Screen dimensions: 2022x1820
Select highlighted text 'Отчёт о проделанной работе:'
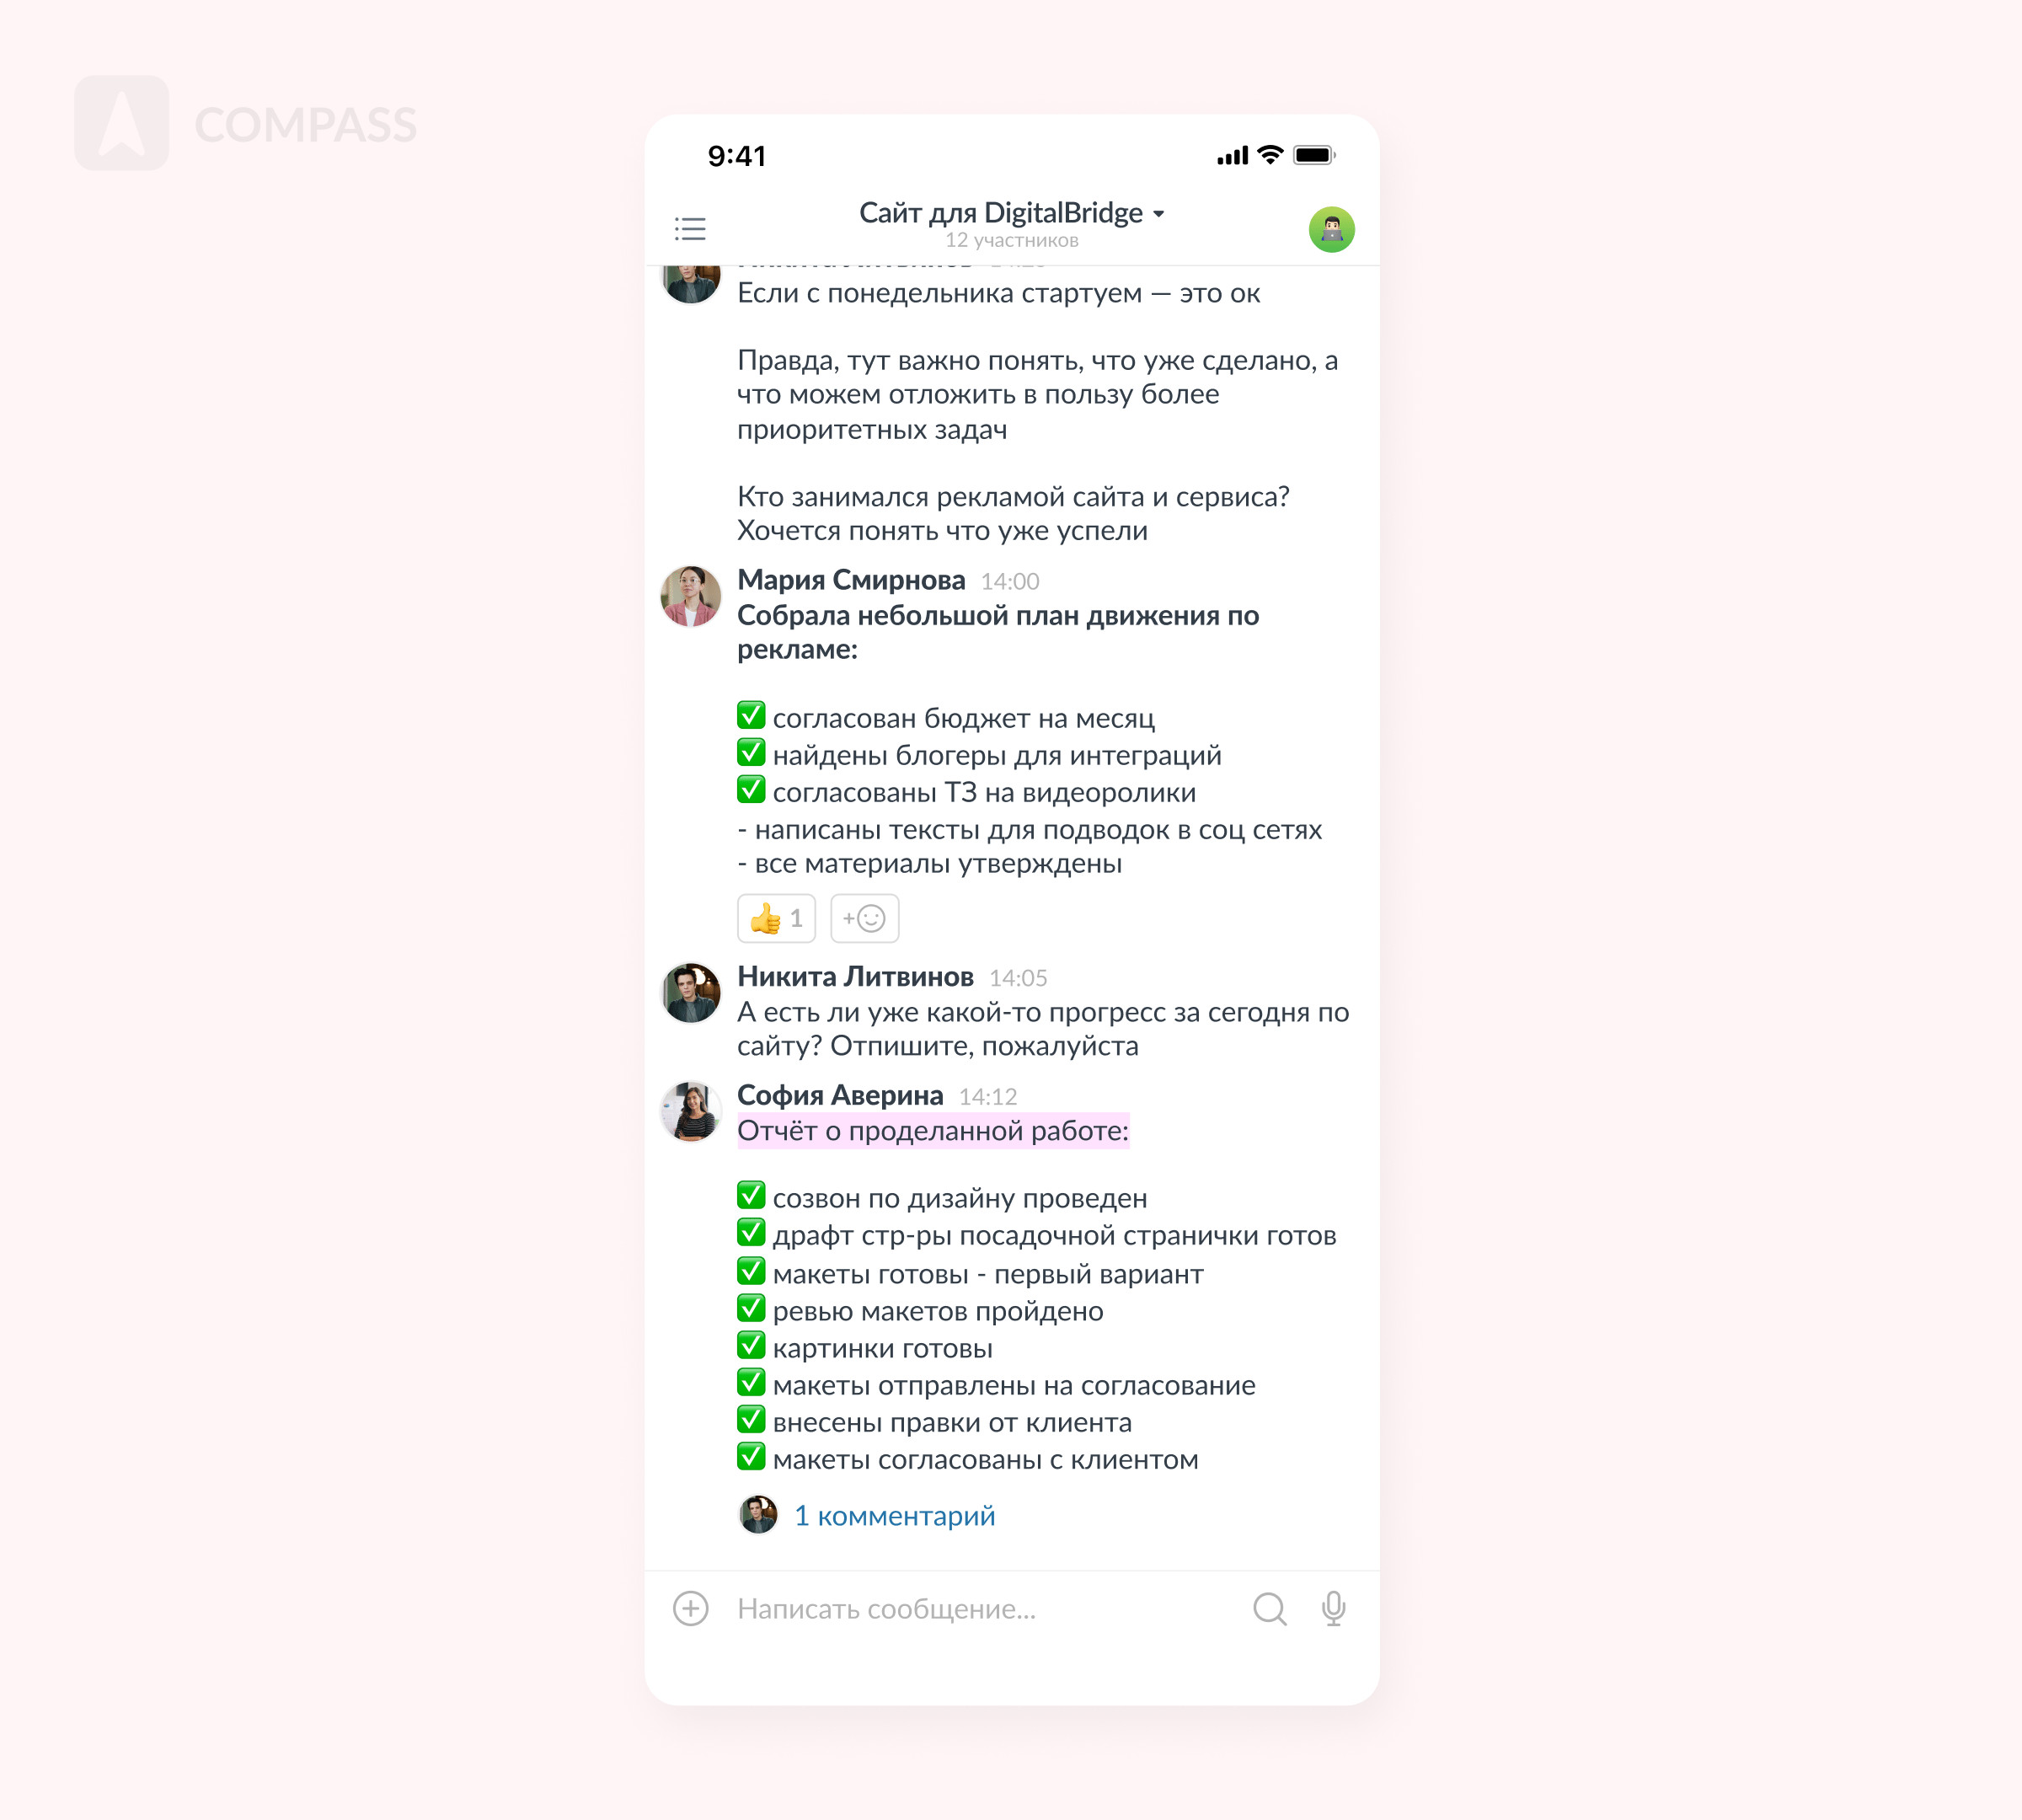coord(933,1131)
